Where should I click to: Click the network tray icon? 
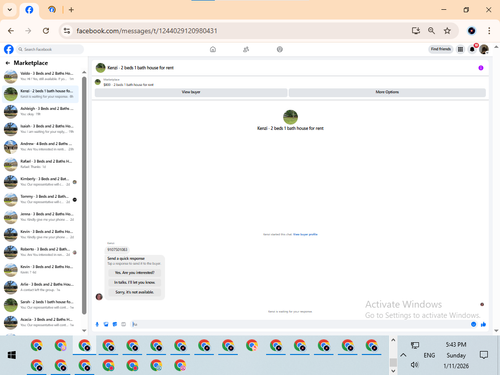415,345
